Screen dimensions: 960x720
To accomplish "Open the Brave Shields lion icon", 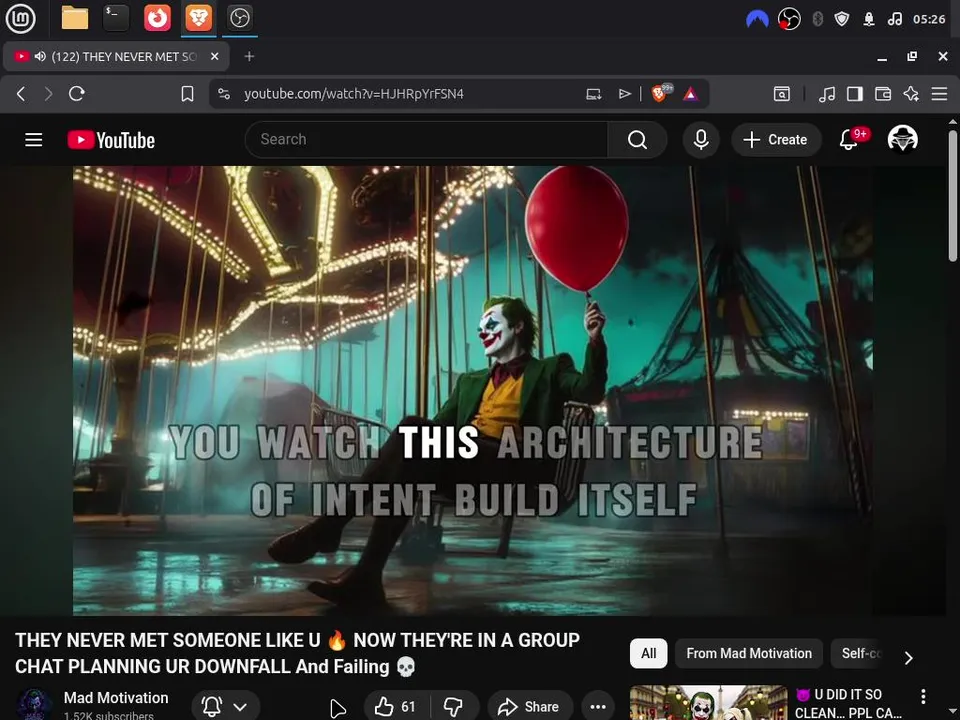I will [x=661, y=93].
